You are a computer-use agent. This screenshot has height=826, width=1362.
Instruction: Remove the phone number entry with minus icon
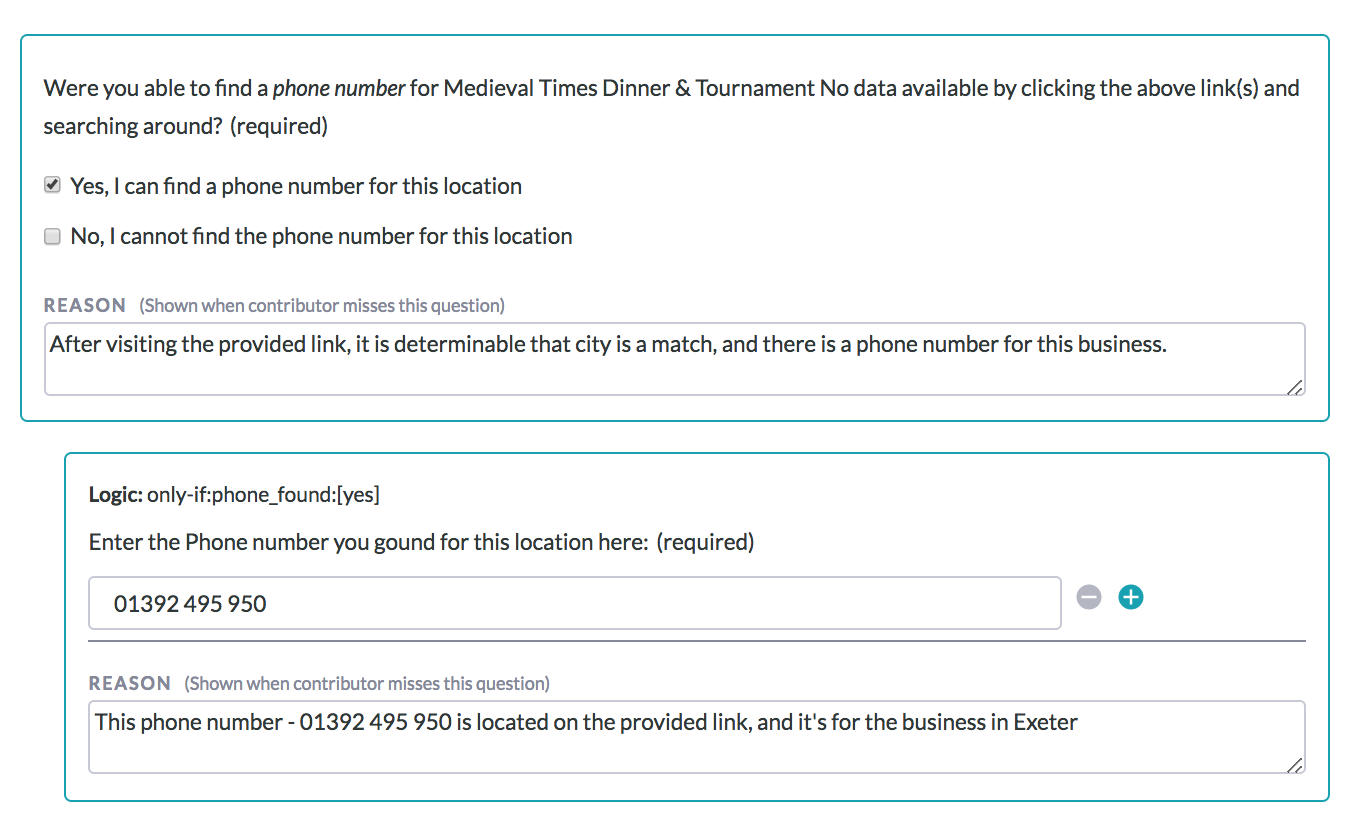pyautogui.click(x=1089, y=597)
